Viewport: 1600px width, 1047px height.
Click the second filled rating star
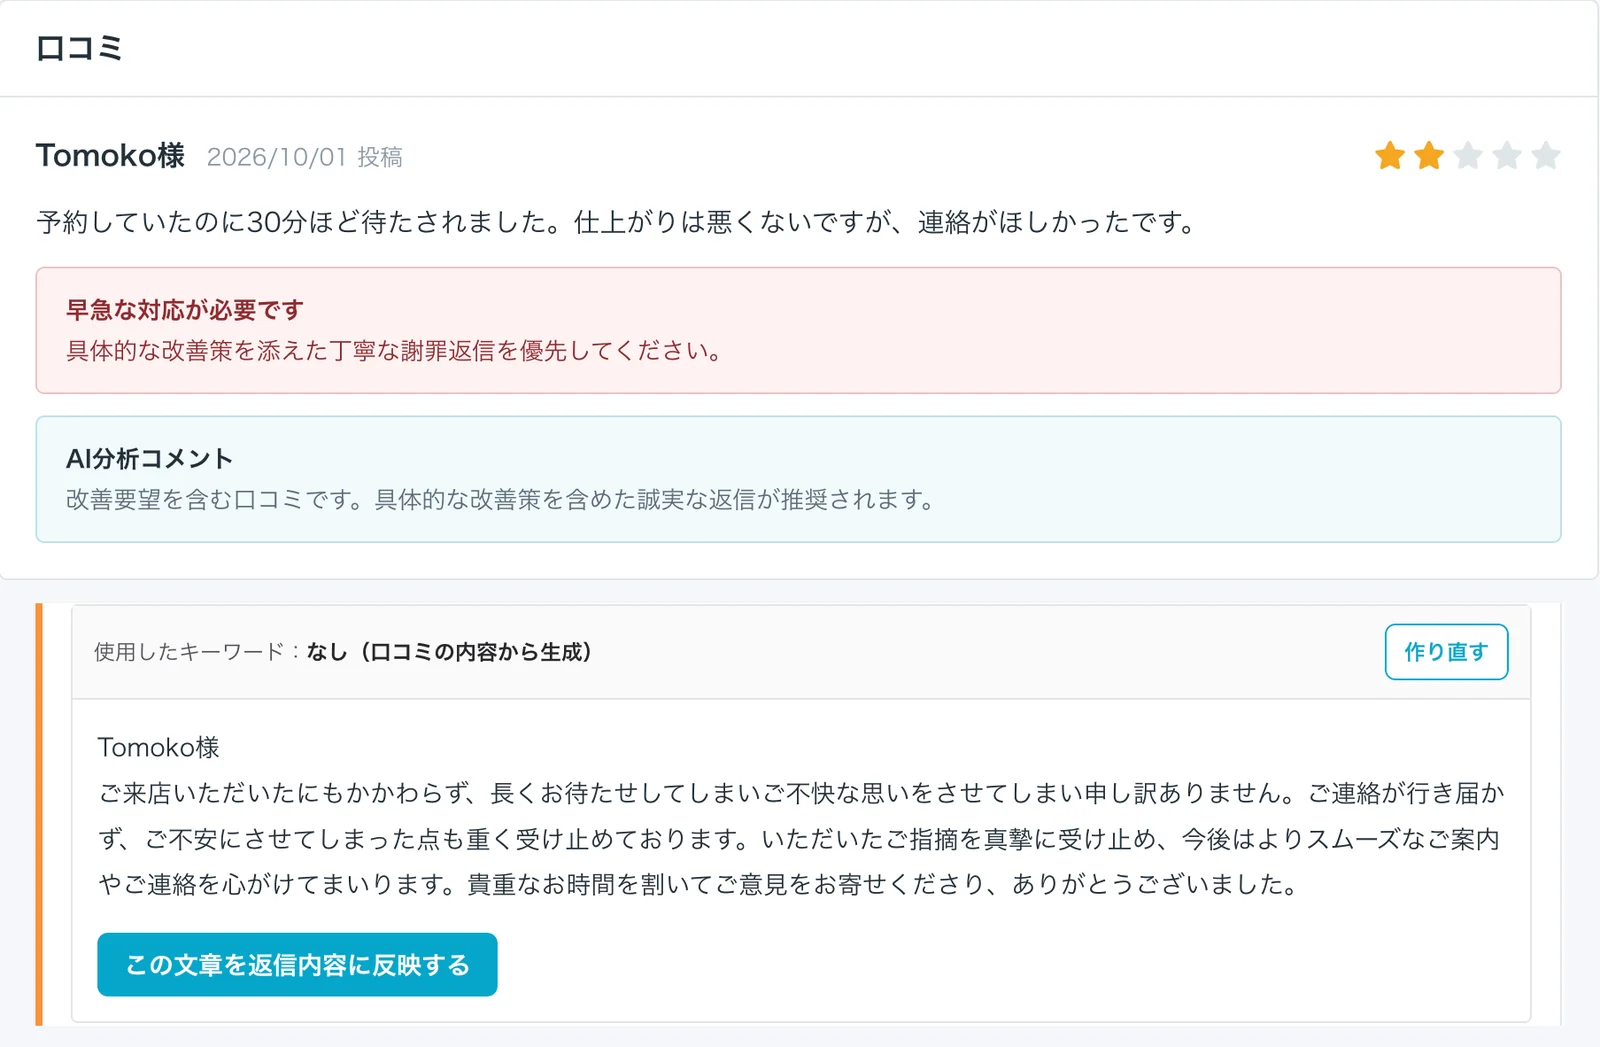click(x=1429, y=156)
